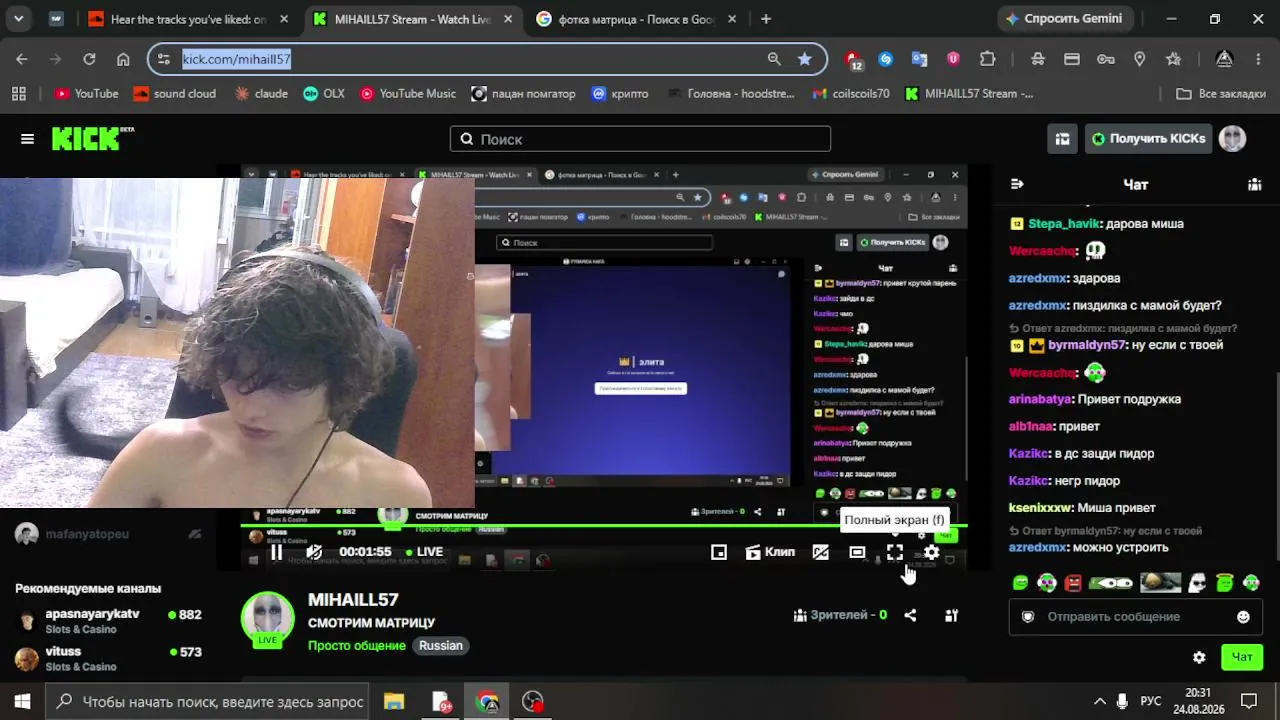The image size is (1280, 720).
Task: Open the tab search dropdown arrow
Action: click(x=19, y=19)
